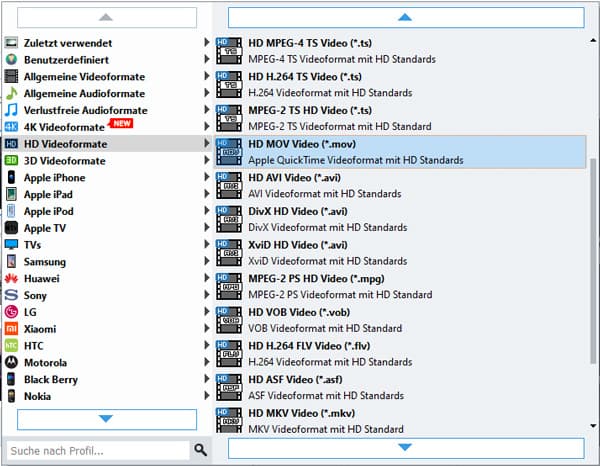Choose the Verlustfreie Audioformate category

click(x=107, y=110)
